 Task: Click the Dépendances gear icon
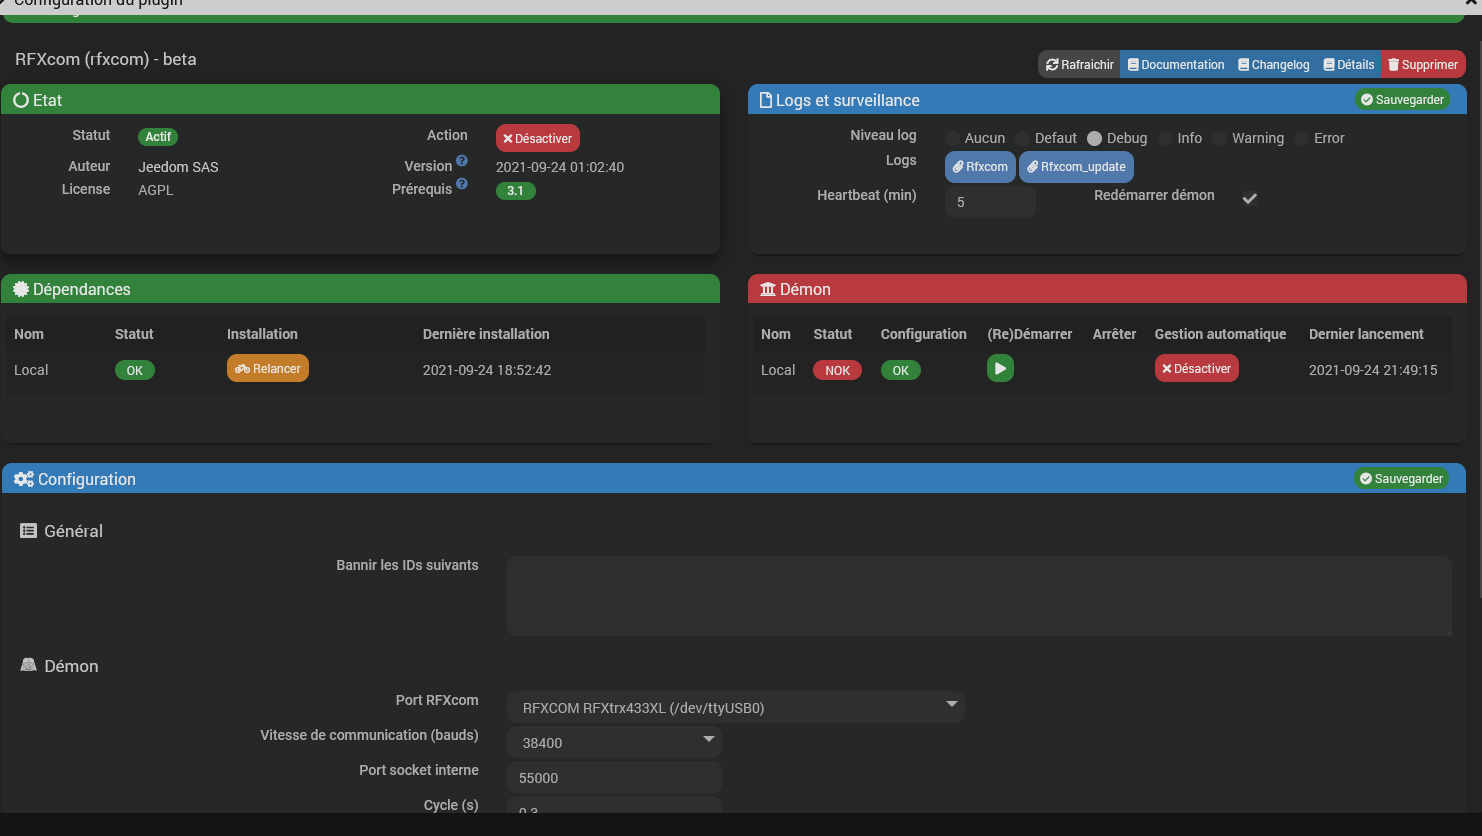tap(21, 289)
